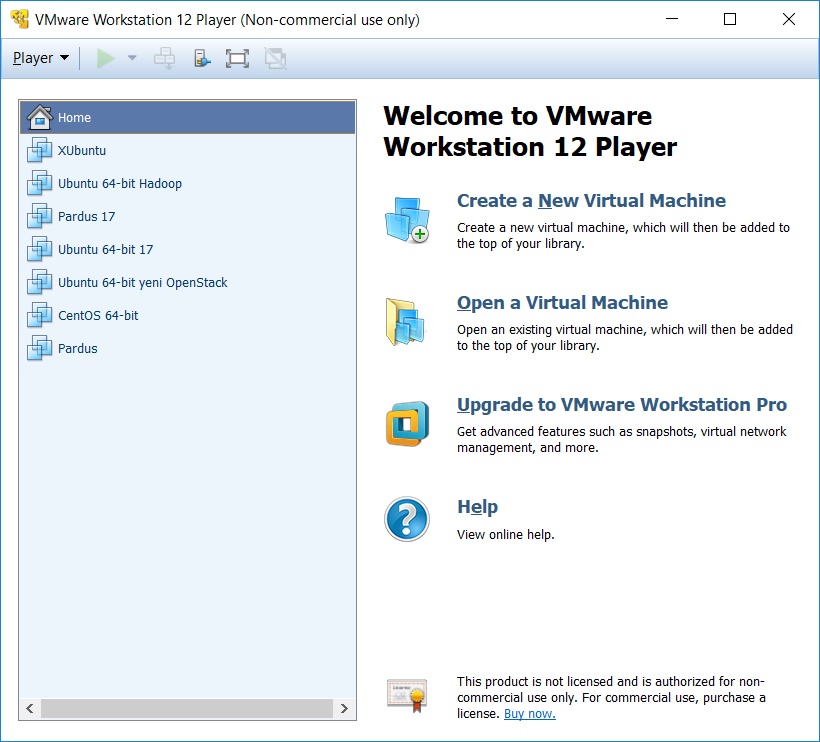Image resolution: width=820 pixels, height=742 pixels.
Task: Close the VMware Player window
Action: (789, 19)
